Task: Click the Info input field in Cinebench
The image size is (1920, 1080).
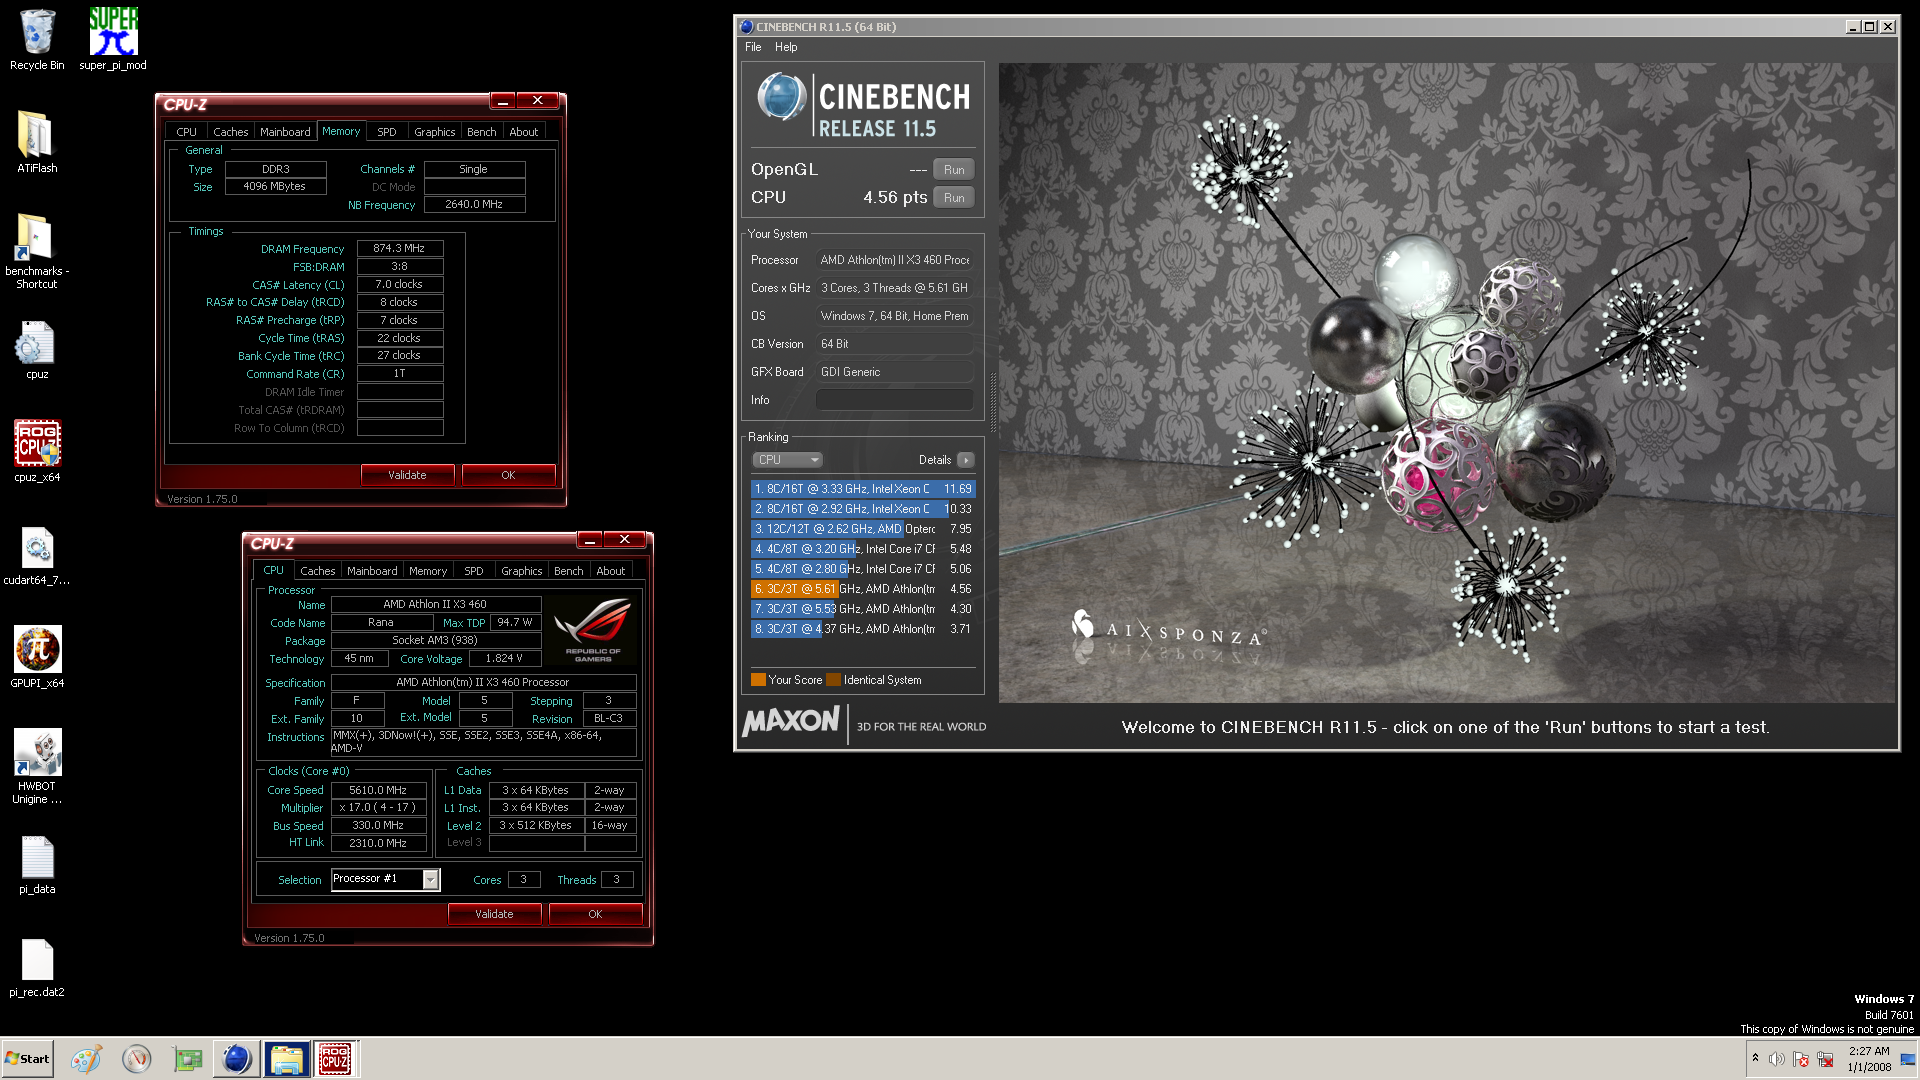Action: pos(895,400)
